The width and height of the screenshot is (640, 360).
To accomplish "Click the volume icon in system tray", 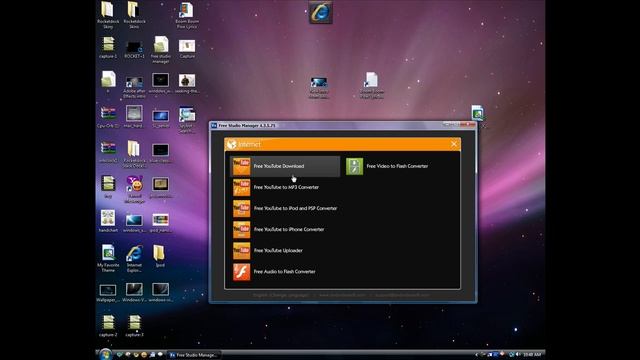I will point(518,355).
